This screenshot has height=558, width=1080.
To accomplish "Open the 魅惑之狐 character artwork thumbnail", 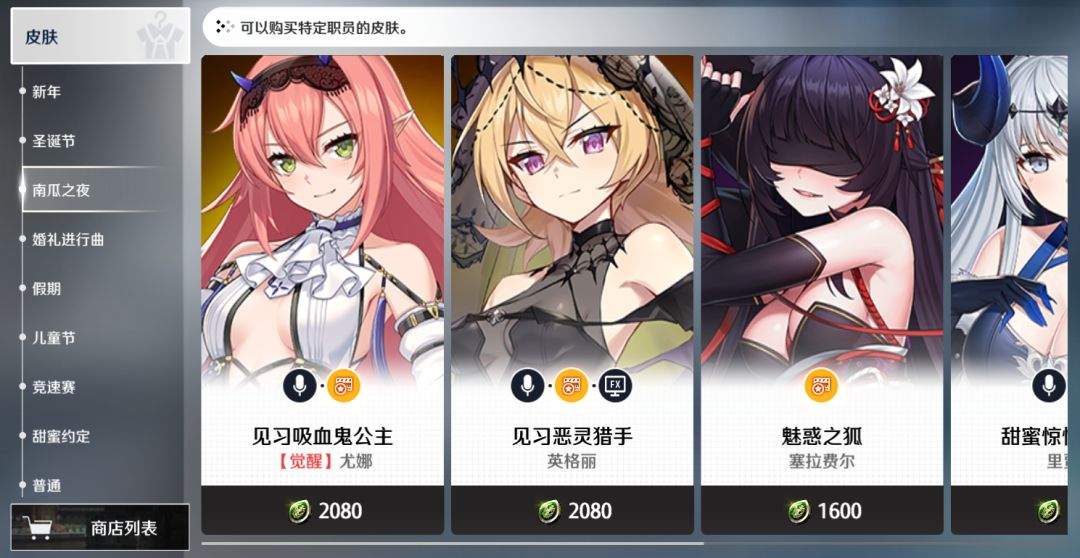I will point(822,214).
